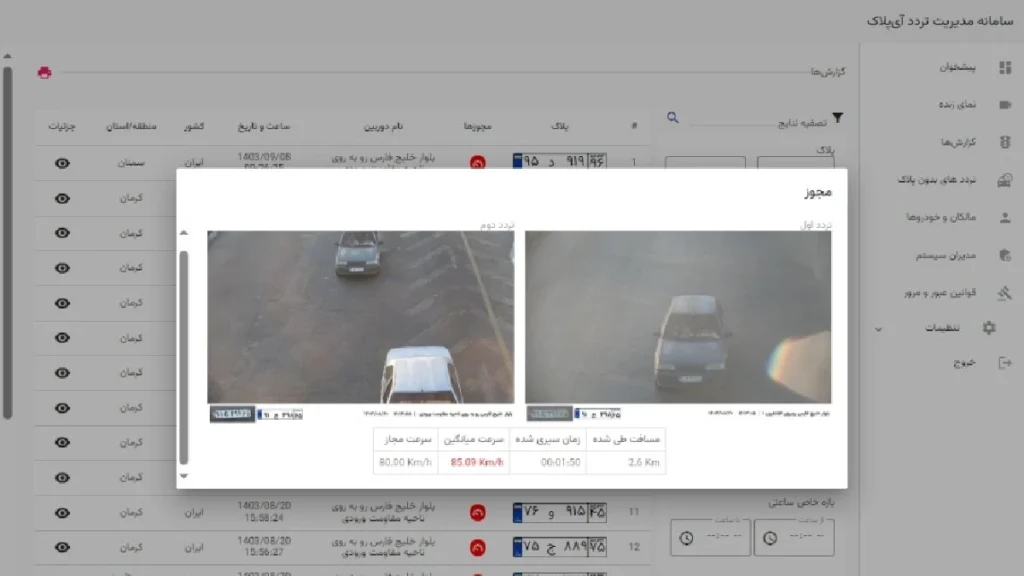
Task: Open the dashboard grid icon in sidebar
Action: click(x=1004, y=67)
